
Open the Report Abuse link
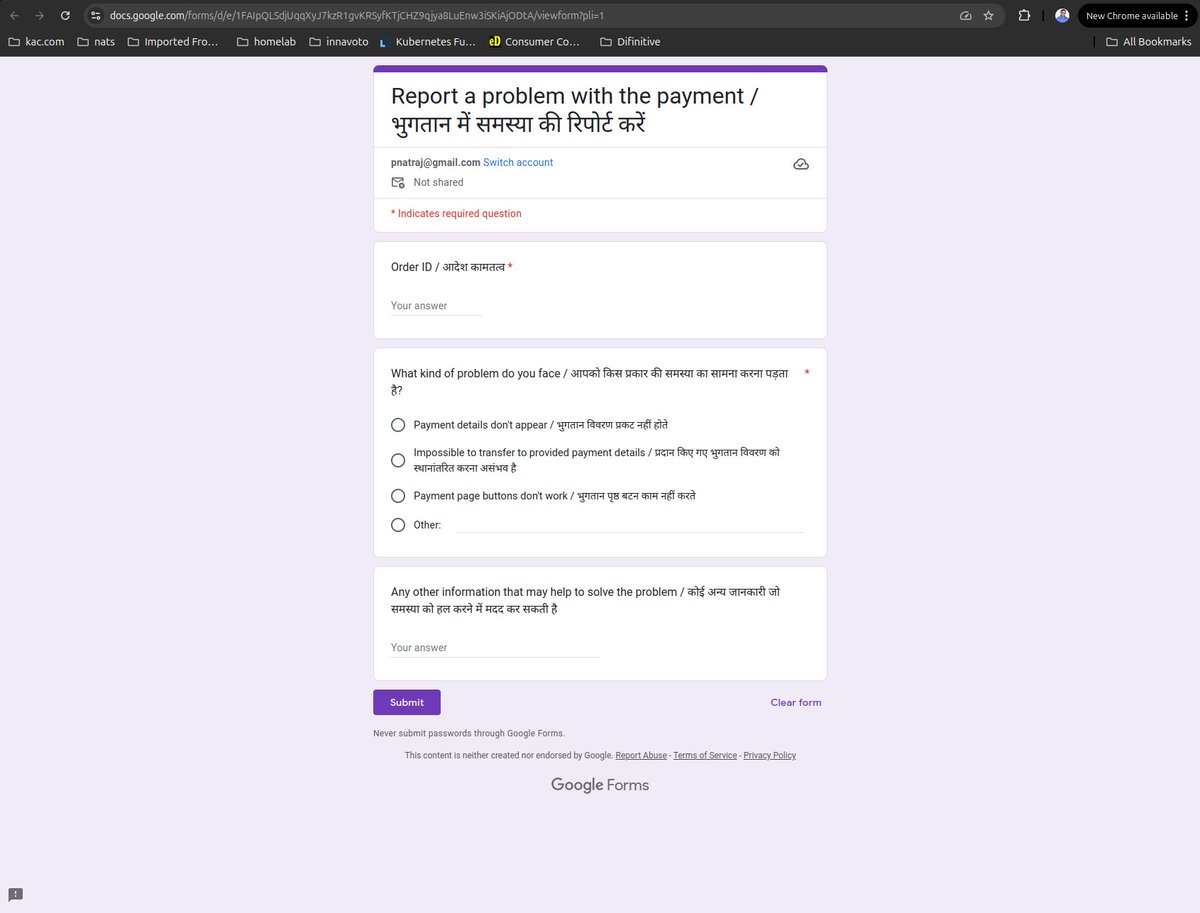tap(641, 755)
